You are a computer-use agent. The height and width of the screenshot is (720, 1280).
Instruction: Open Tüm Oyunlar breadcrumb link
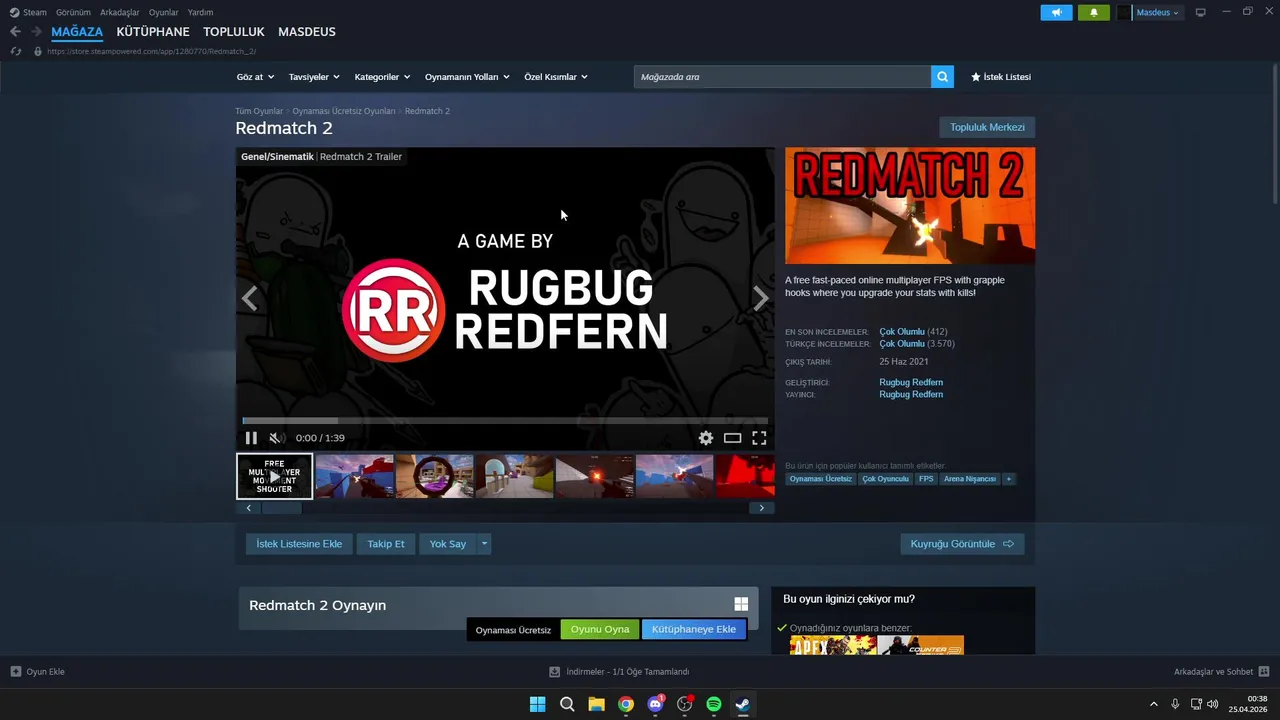pyautogui.click(x=259, y=111)
